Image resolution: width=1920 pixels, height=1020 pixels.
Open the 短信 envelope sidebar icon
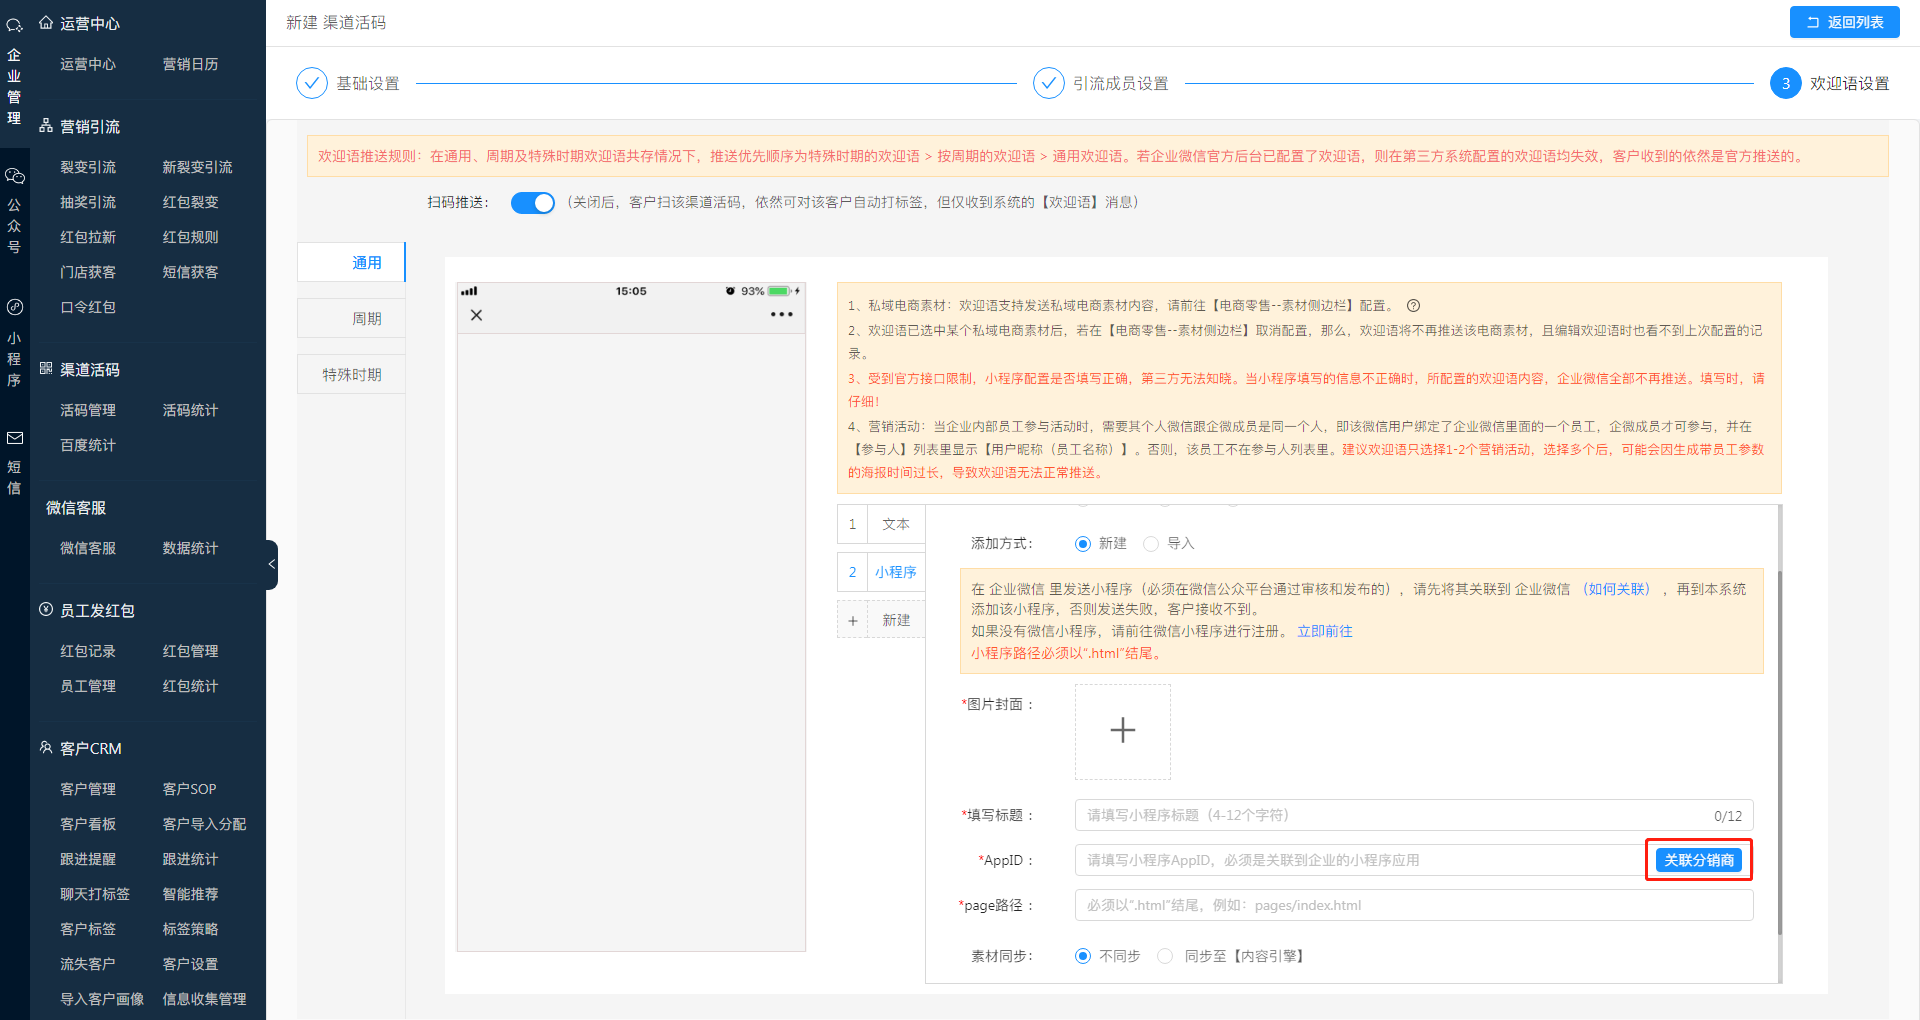14,438
